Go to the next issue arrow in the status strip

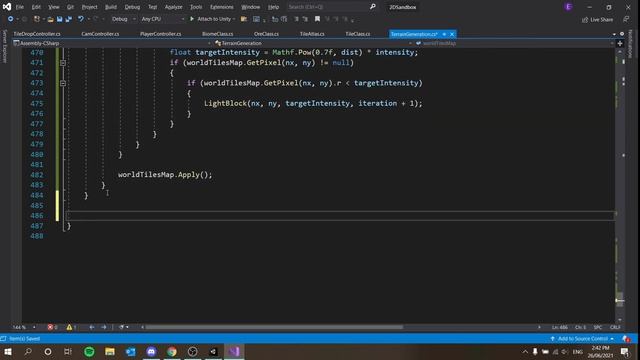(104, 327)
